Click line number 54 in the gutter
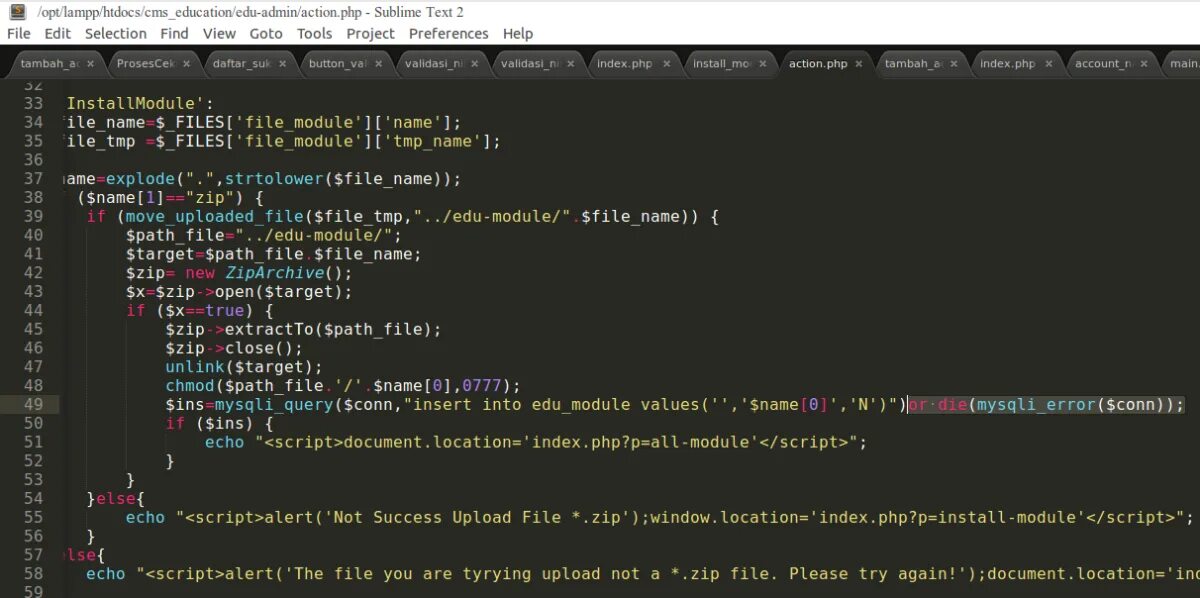The width and height of the screenshot is (1200, 598). 33,498
